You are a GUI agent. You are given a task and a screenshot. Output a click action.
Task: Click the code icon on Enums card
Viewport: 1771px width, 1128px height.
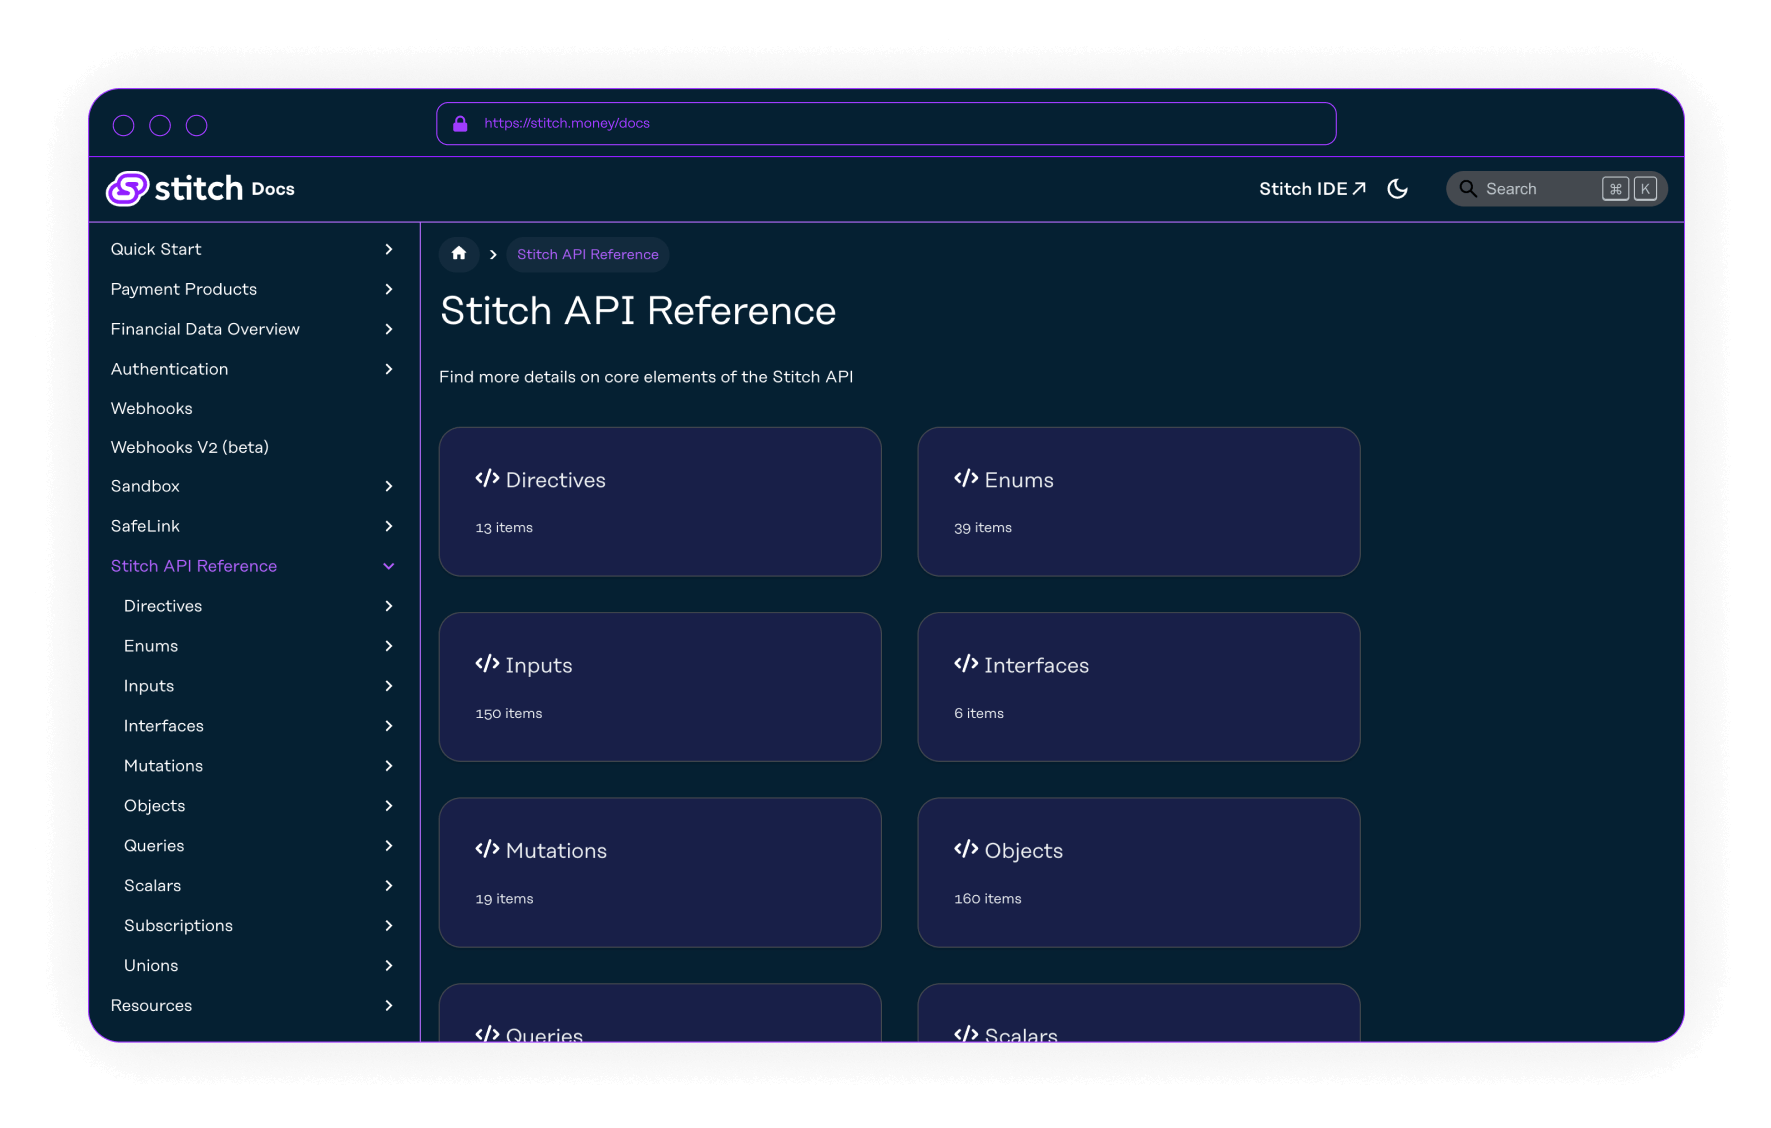point(966,479)
